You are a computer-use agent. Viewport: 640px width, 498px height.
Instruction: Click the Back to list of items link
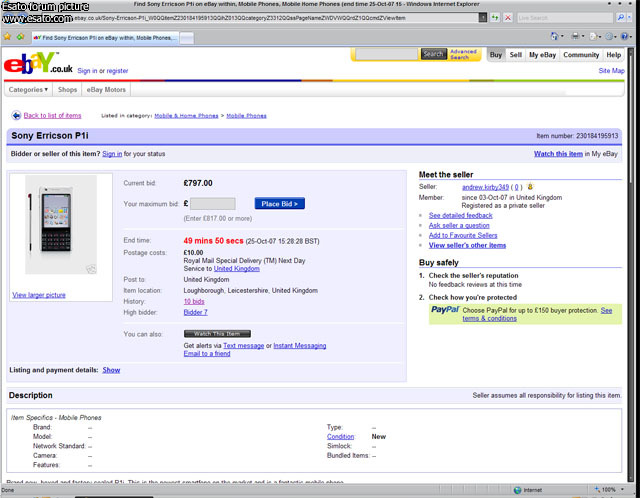pos(52,116)
